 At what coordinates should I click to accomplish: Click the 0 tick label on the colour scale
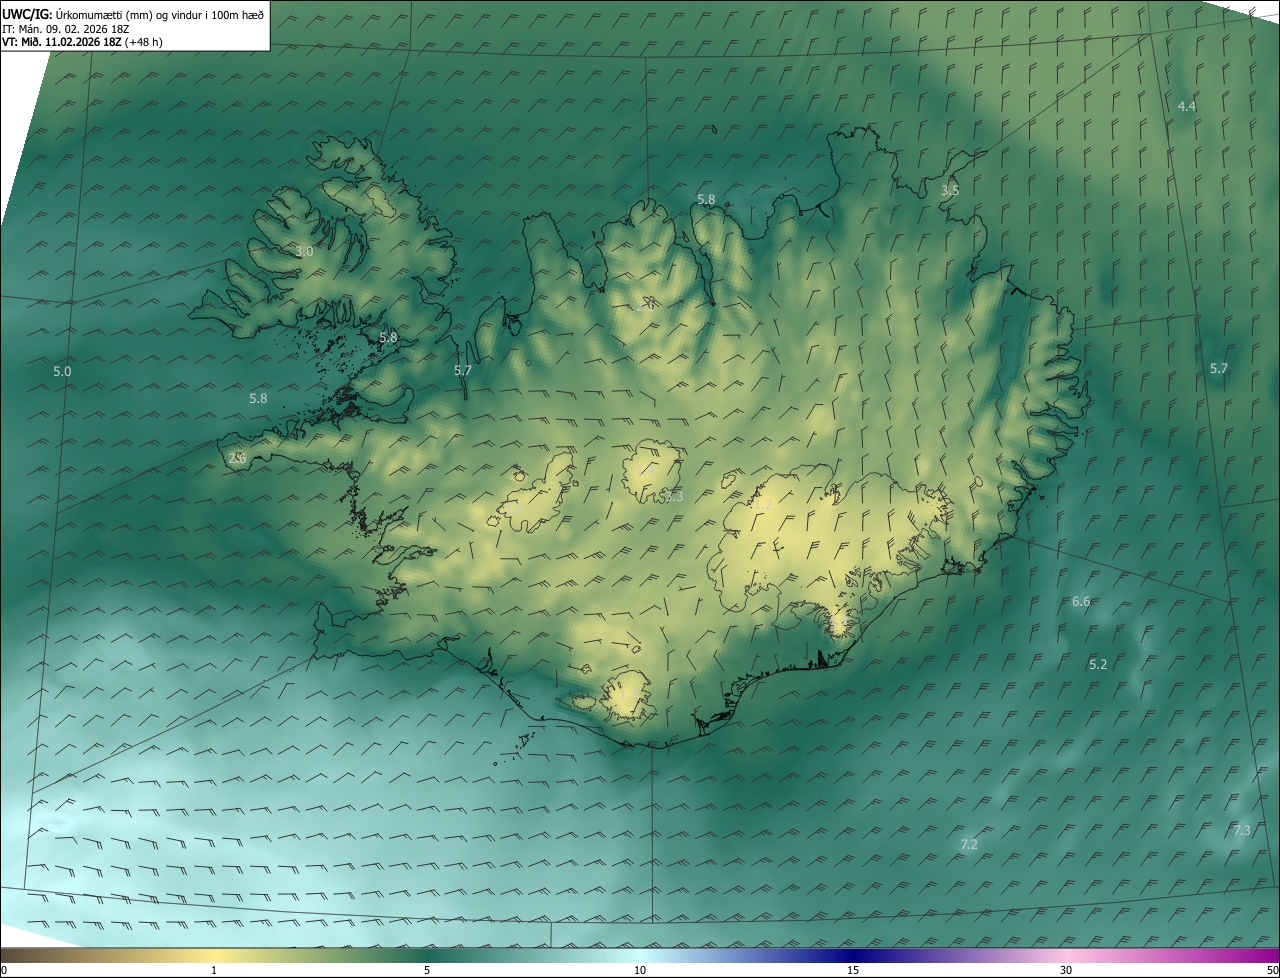(4, 970)
